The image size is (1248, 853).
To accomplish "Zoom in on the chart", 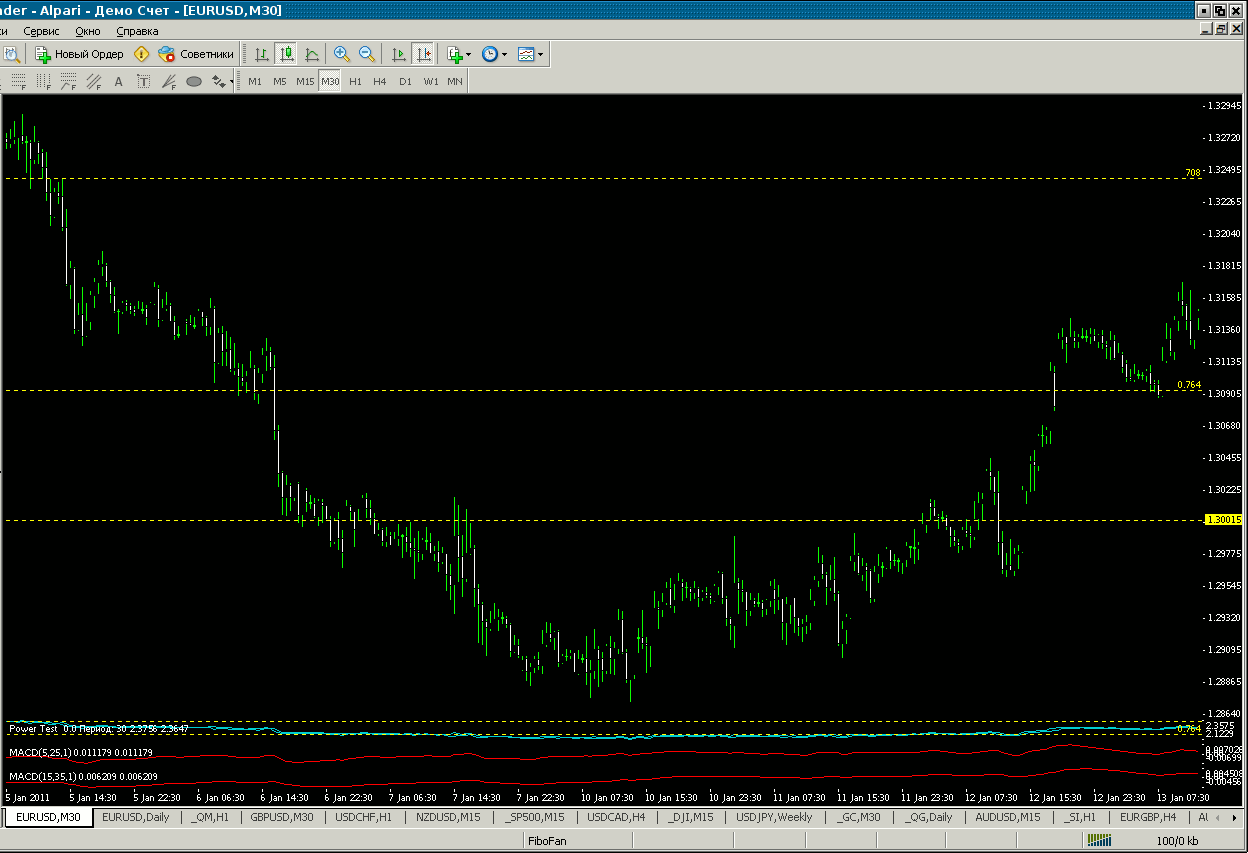I will pos(342,54).
